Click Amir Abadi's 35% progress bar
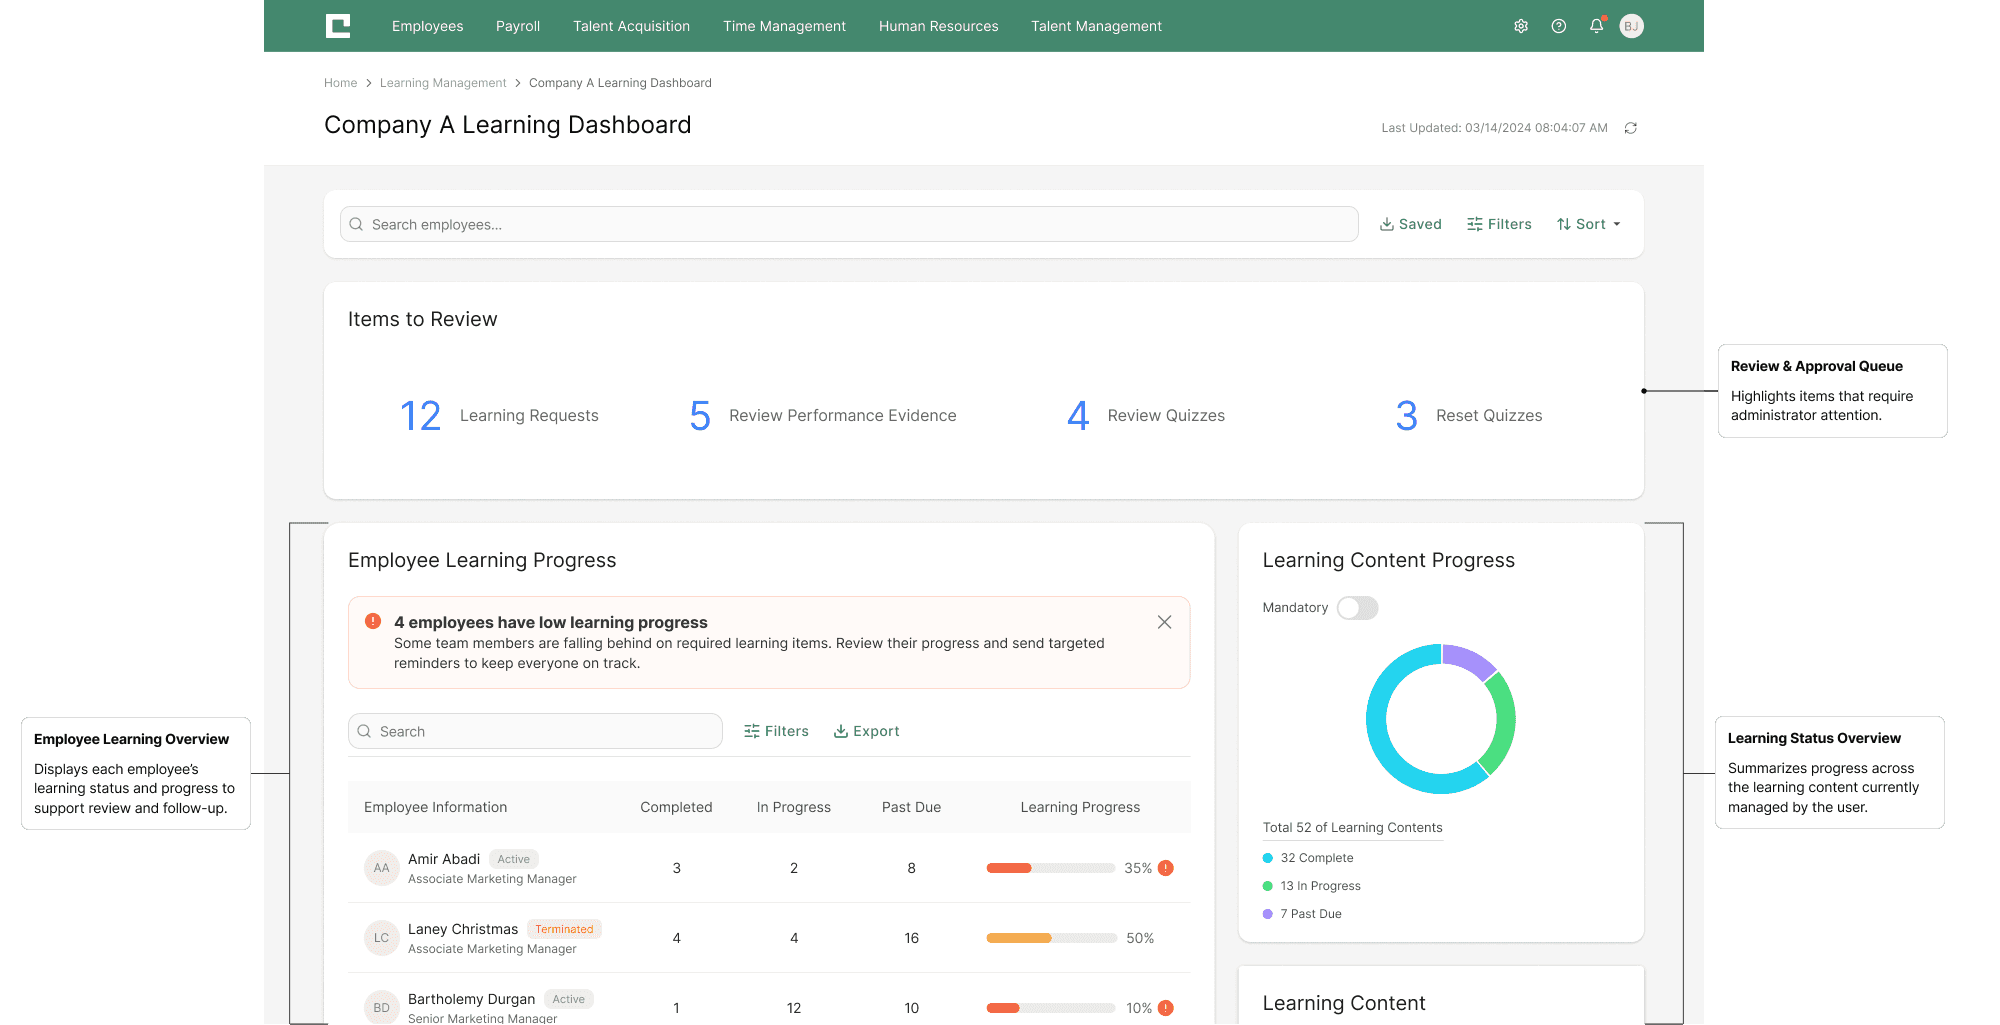This screenshot has width=2000, height=1025. (x=1051, y=868)
